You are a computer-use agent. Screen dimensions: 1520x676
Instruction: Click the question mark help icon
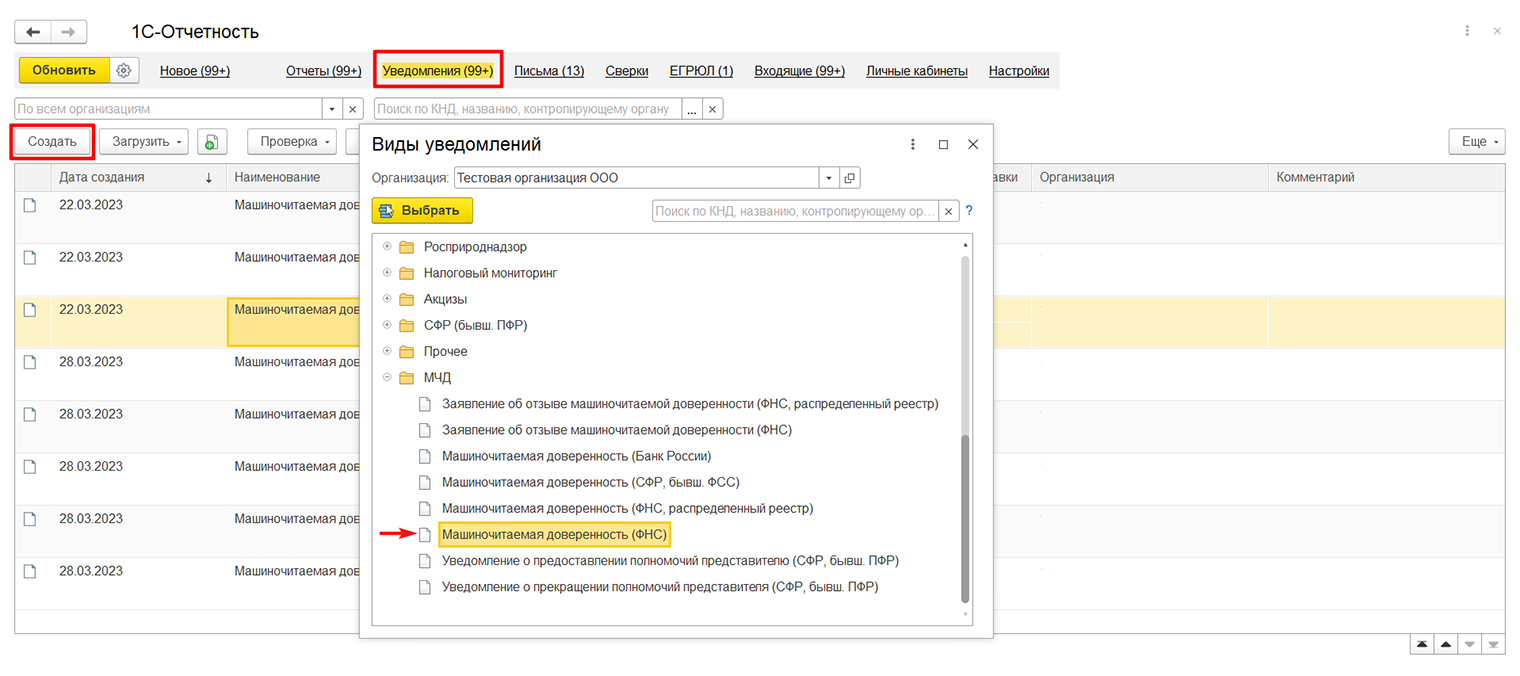969,211
